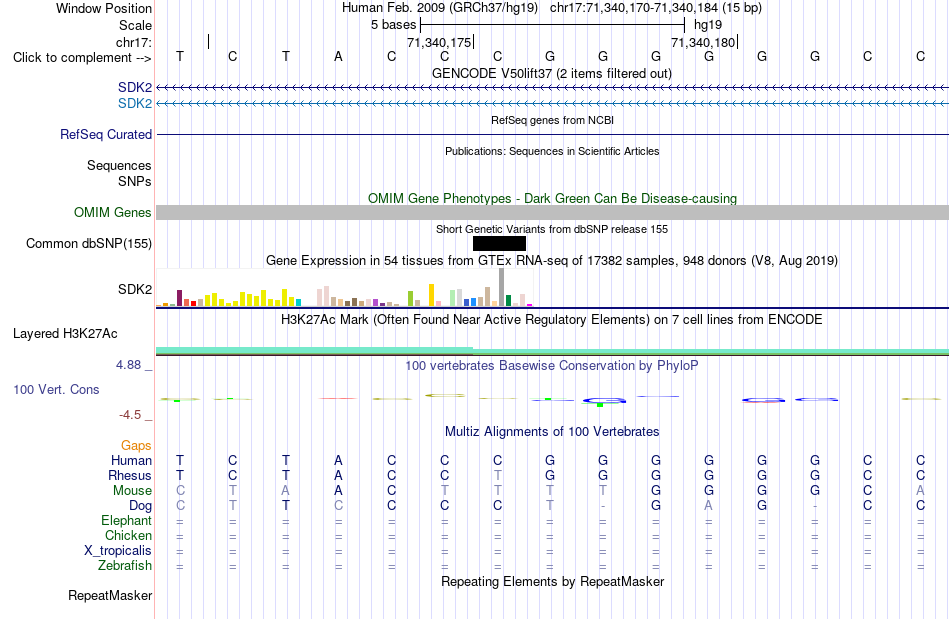Screen dimensions: 950x619
Task: Click the gray OMIM Genes item bar
Action: [552, 212]
